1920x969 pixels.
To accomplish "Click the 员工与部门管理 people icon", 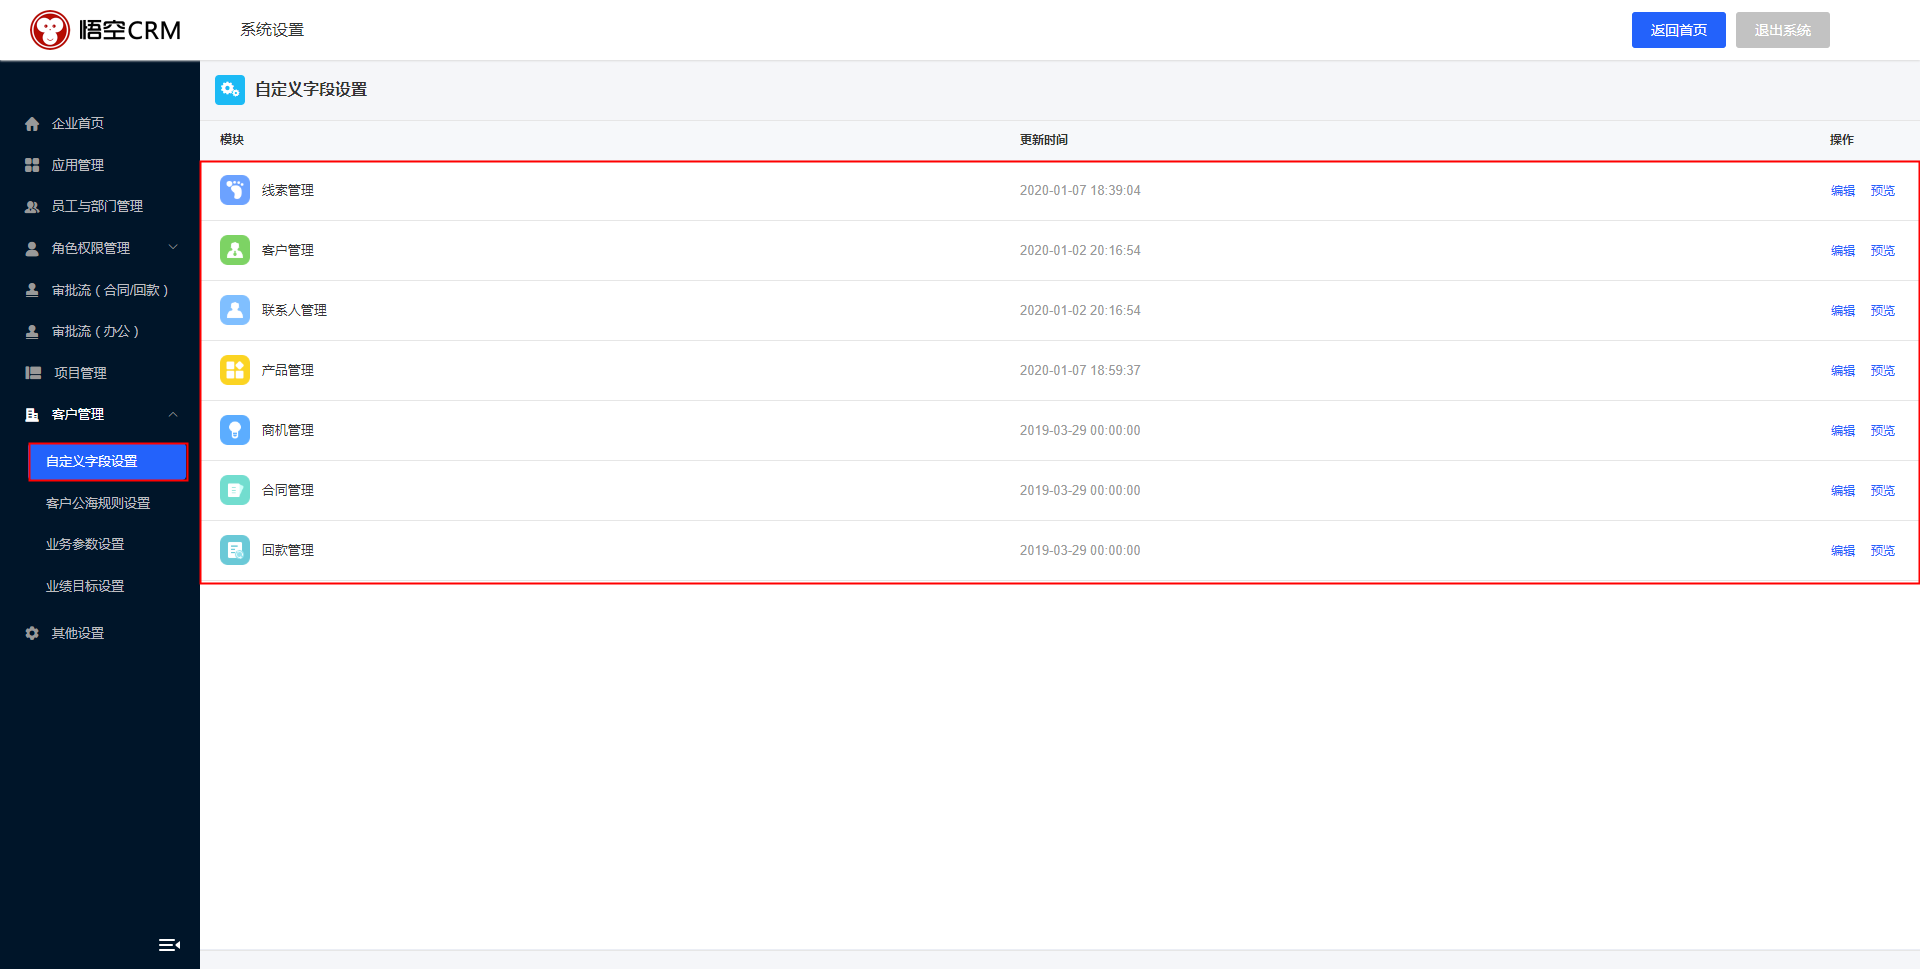I will [x=32, y=207].
